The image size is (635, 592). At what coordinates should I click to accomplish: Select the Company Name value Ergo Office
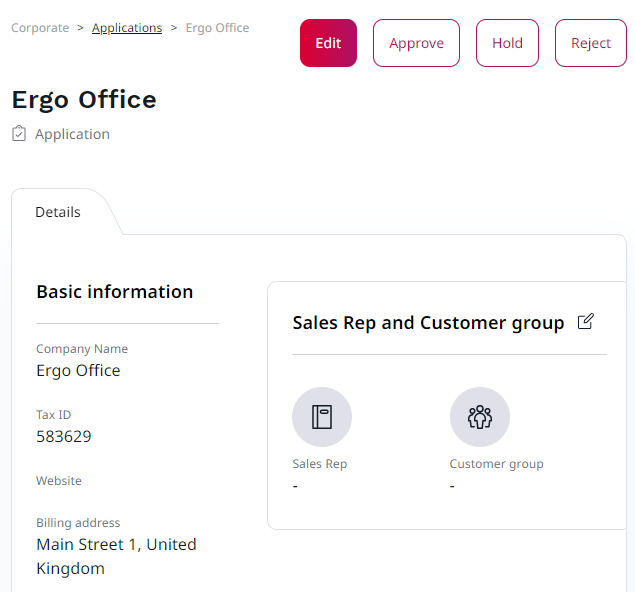[78, 370]
